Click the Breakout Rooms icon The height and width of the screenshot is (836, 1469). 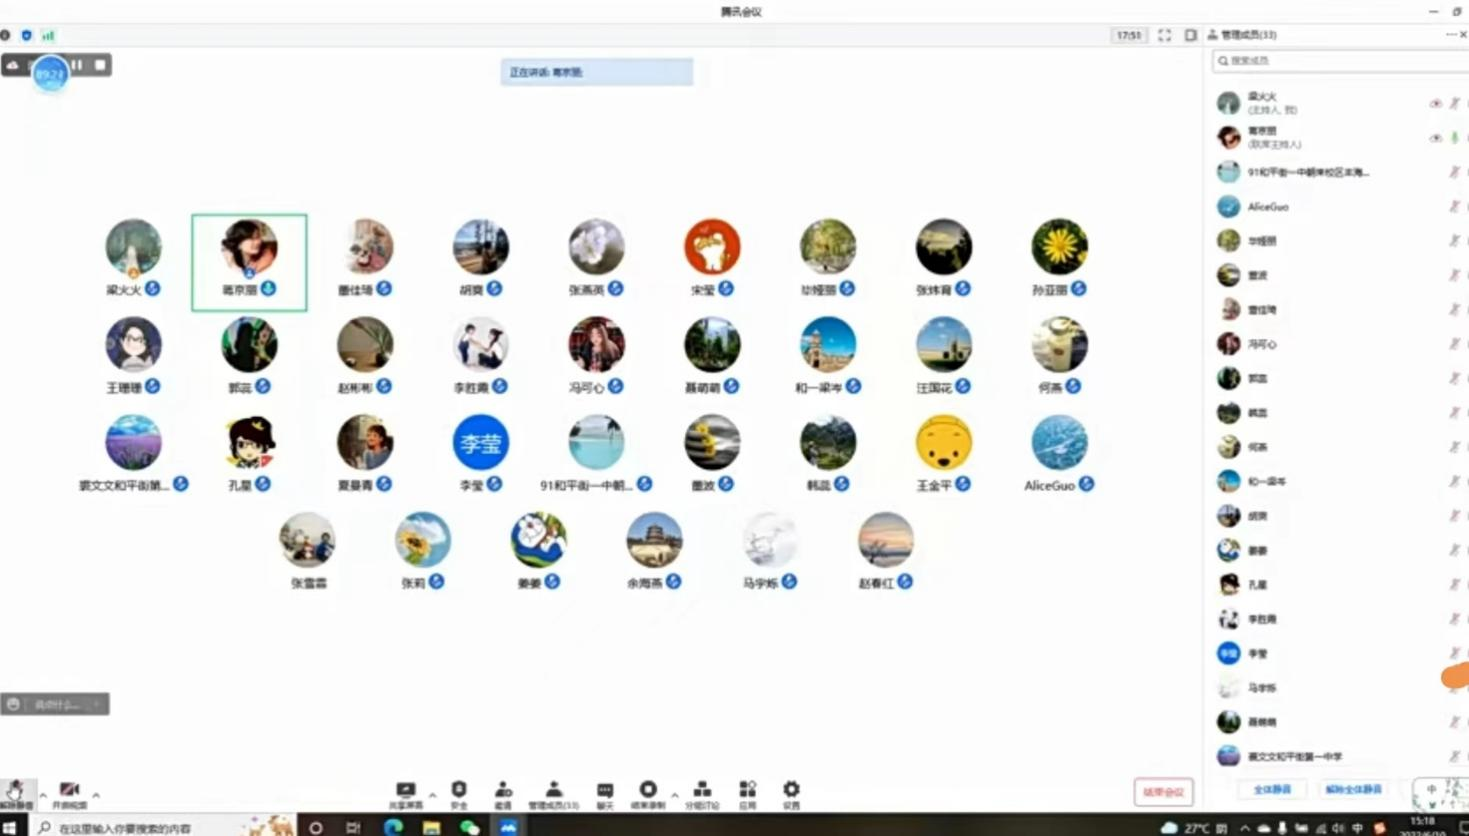pos(702,791)
